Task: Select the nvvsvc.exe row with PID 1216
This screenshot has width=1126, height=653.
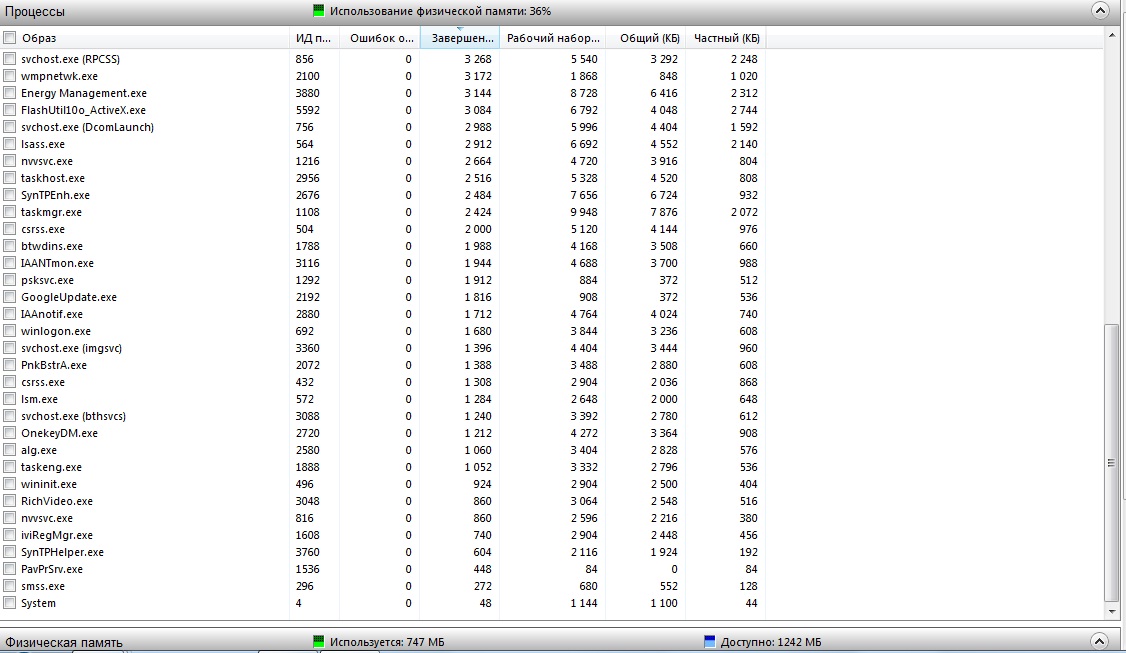Action: [383, 161]
